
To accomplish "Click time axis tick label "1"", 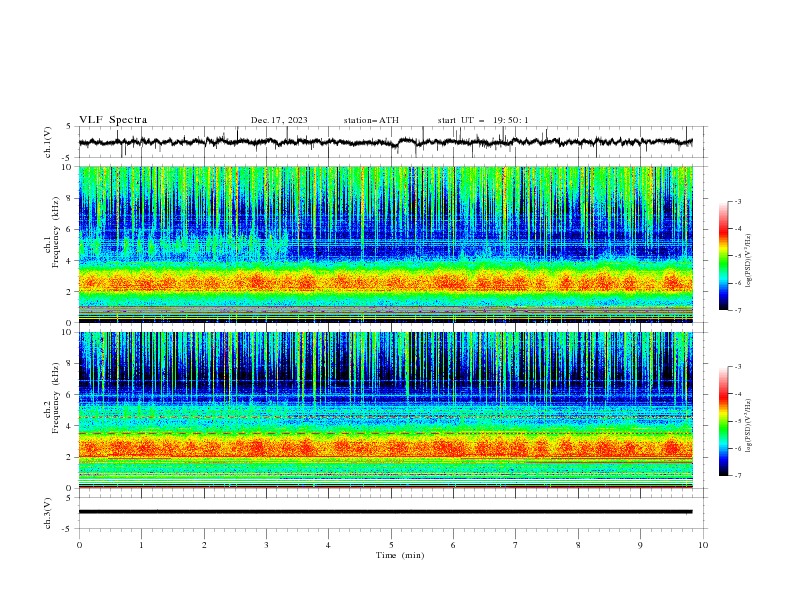I will tap(141, 545).
